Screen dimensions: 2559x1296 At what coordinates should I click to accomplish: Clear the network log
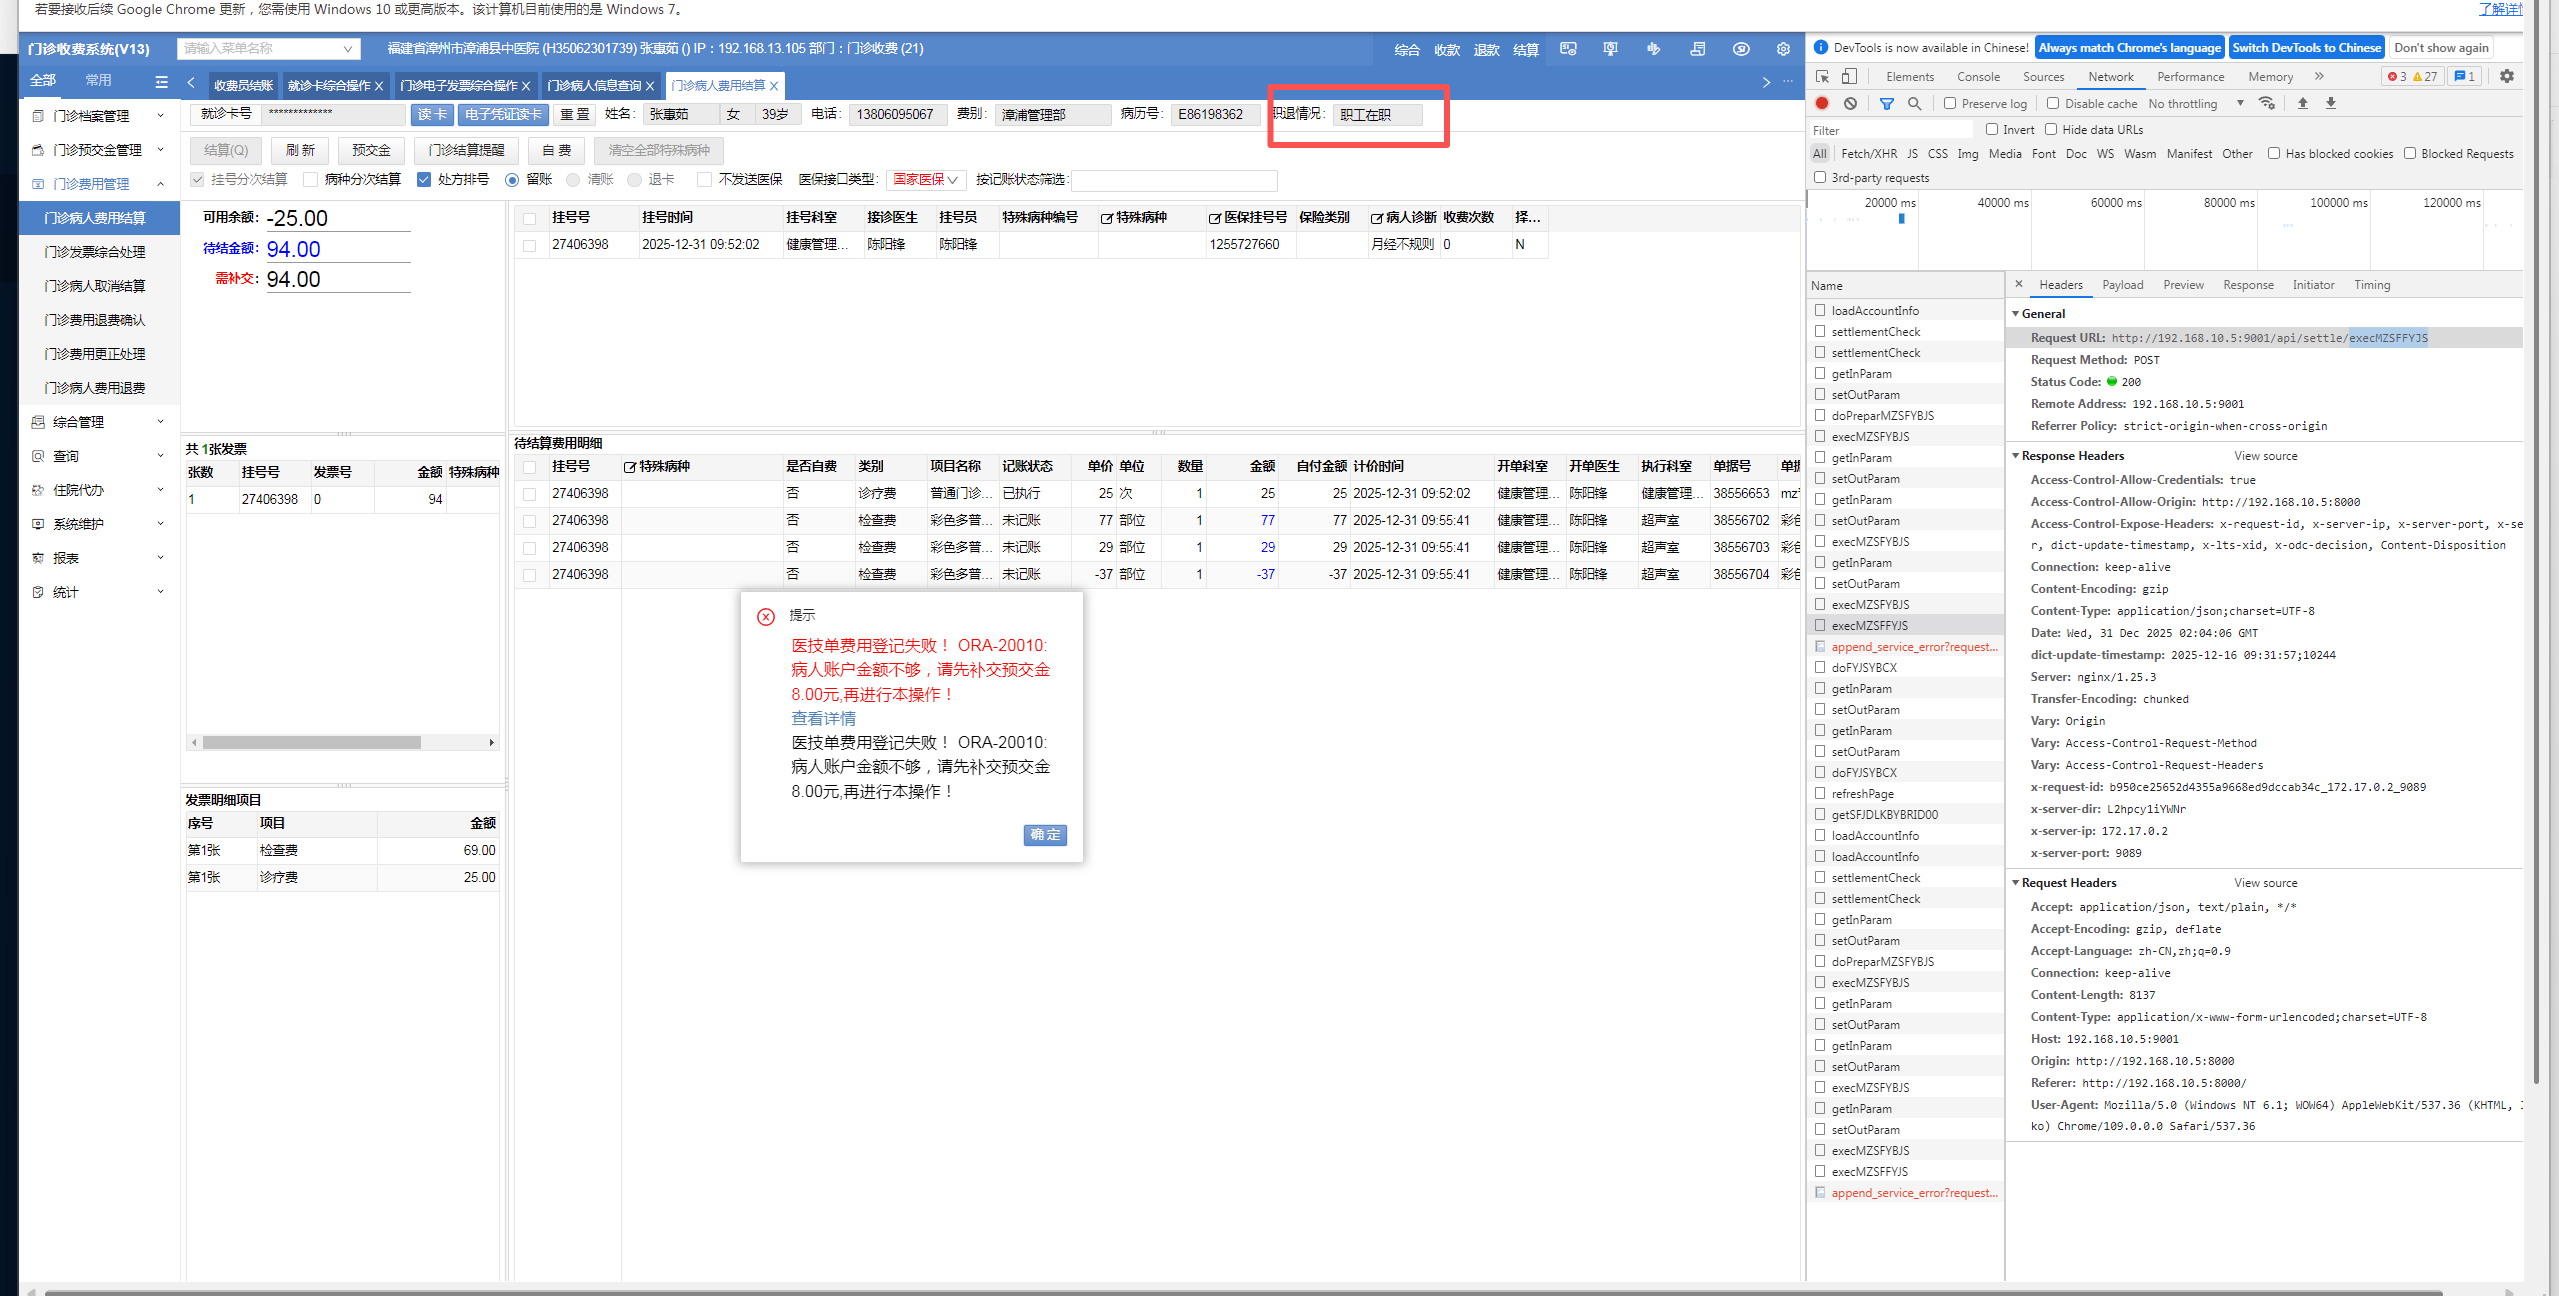pos(1850,103)
